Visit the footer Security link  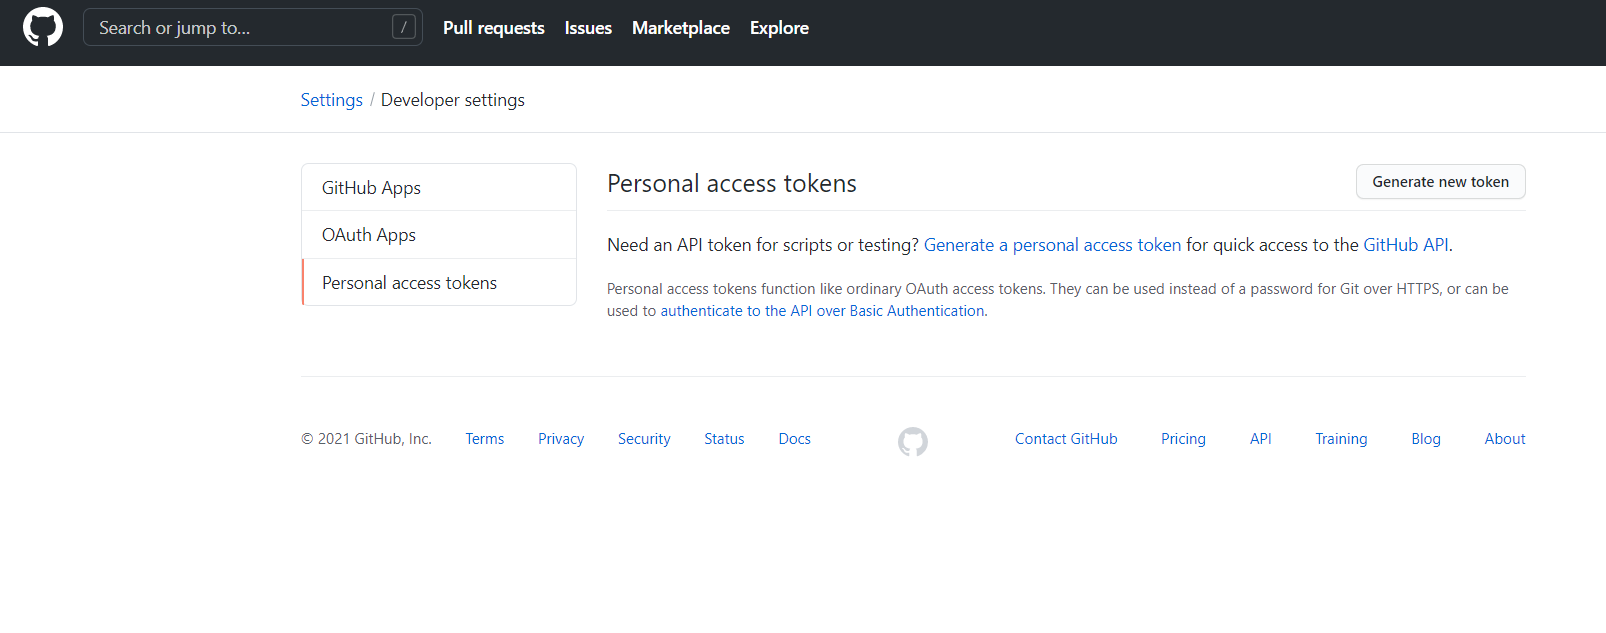pos(644,439)
